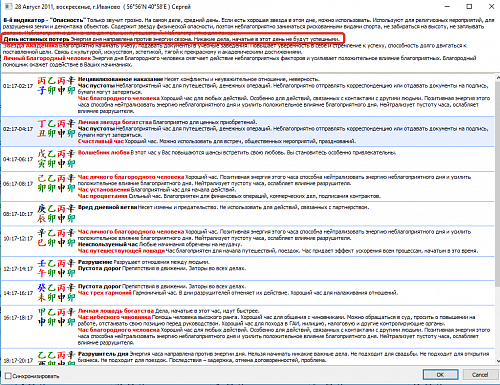Click the 戊 hour stem in 04:17-06:17 row

point(41,154)
